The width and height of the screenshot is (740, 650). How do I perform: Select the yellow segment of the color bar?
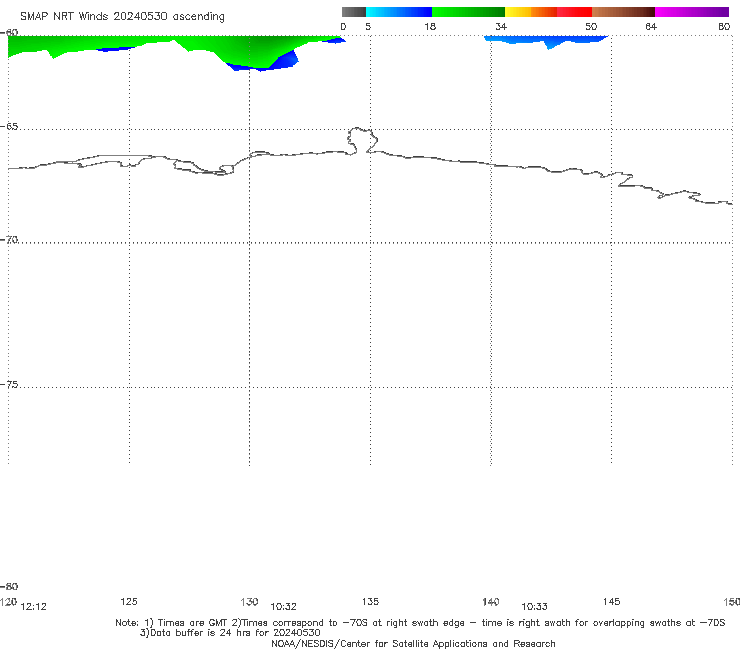click(518, 12)
